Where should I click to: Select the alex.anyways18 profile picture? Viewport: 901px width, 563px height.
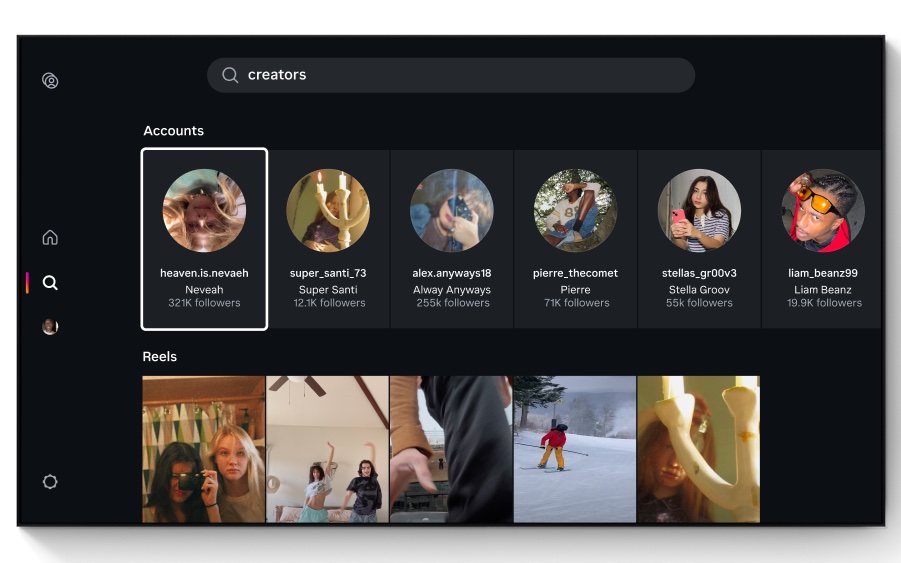click(451, 210)
